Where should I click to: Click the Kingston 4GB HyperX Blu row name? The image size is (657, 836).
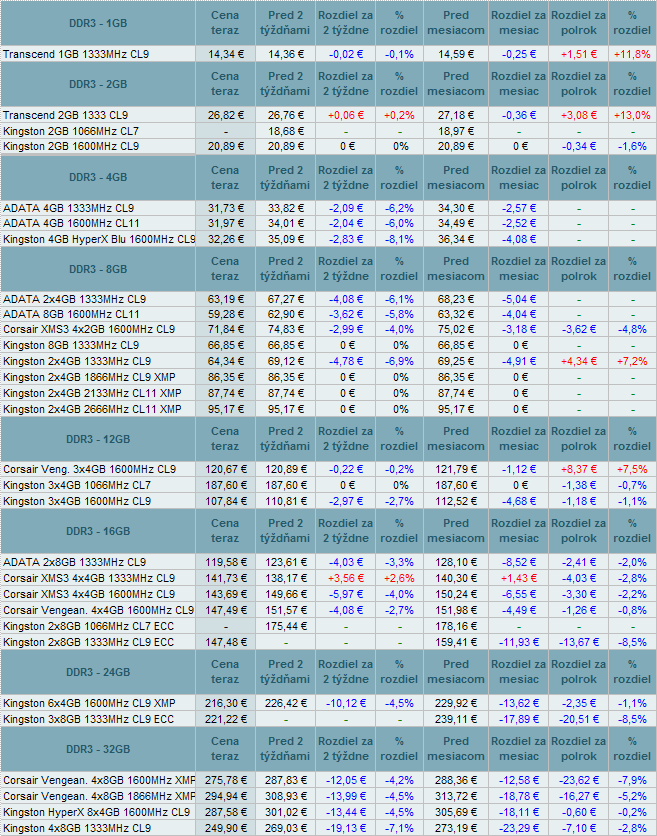tap(99, 239)
